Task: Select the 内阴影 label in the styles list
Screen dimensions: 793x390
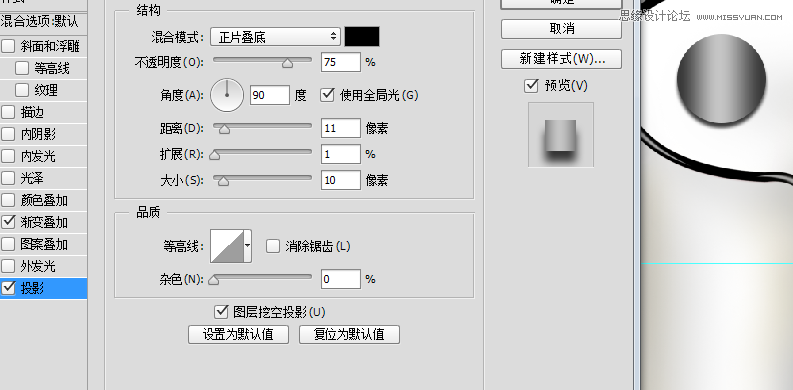Action: click(38, 134)
